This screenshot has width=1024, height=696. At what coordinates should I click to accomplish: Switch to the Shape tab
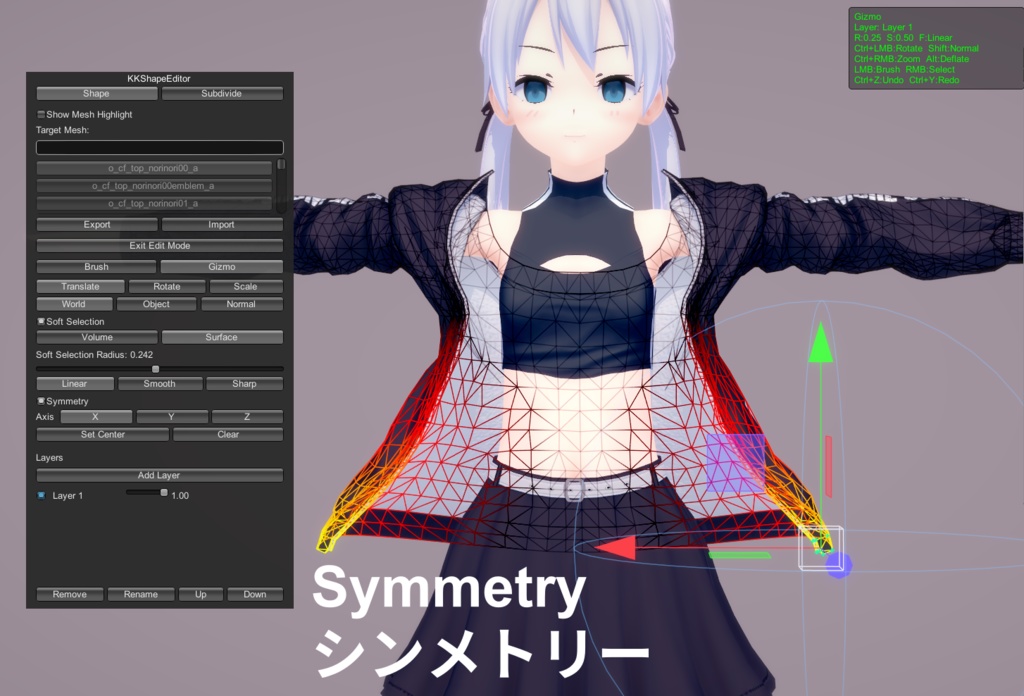pyautogui.click(x=95, y=92)
